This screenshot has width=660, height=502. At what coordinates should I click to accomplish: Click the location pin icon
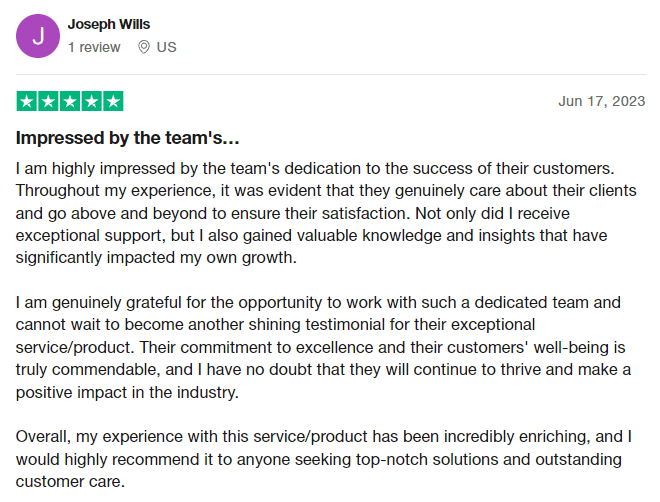coord(144,47)
